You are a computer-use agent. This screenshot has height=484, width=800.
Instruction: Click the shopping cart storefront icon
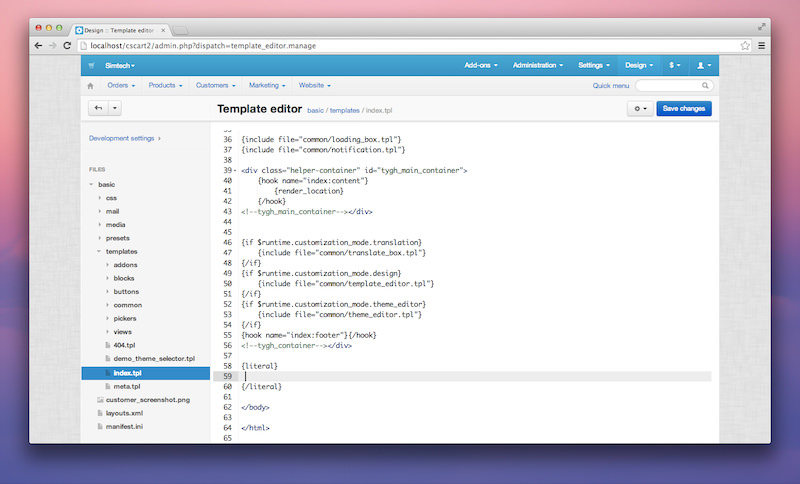[92, 65]
